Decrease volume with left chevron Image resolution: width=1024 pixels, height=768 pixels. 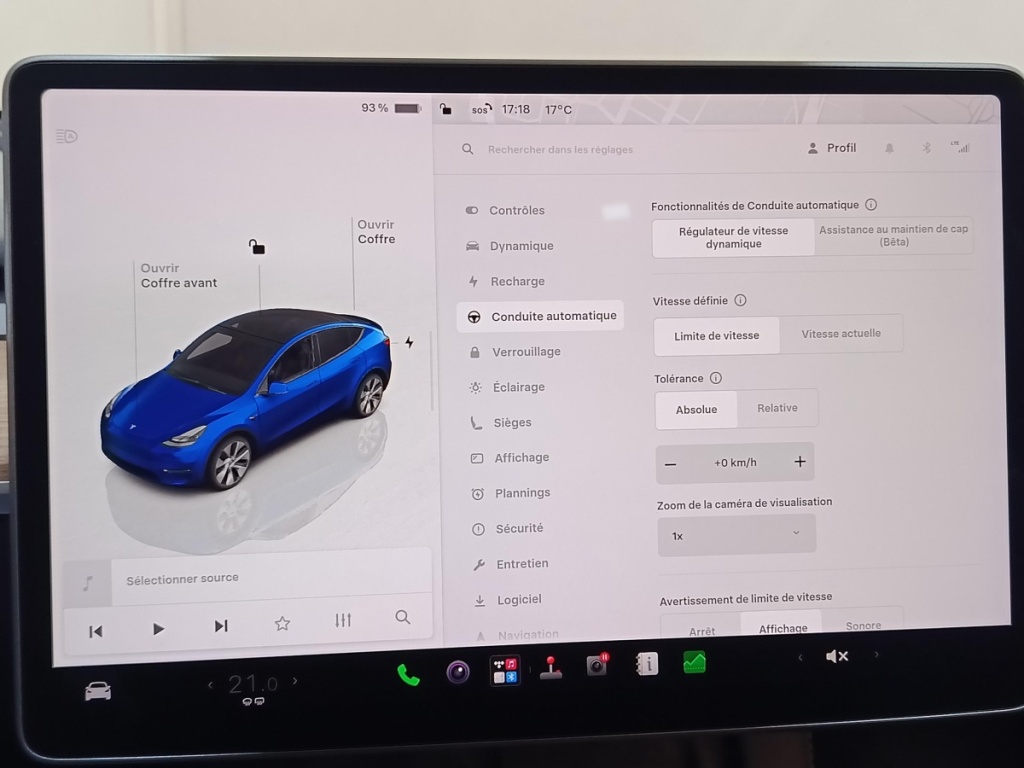pos(800,657)
